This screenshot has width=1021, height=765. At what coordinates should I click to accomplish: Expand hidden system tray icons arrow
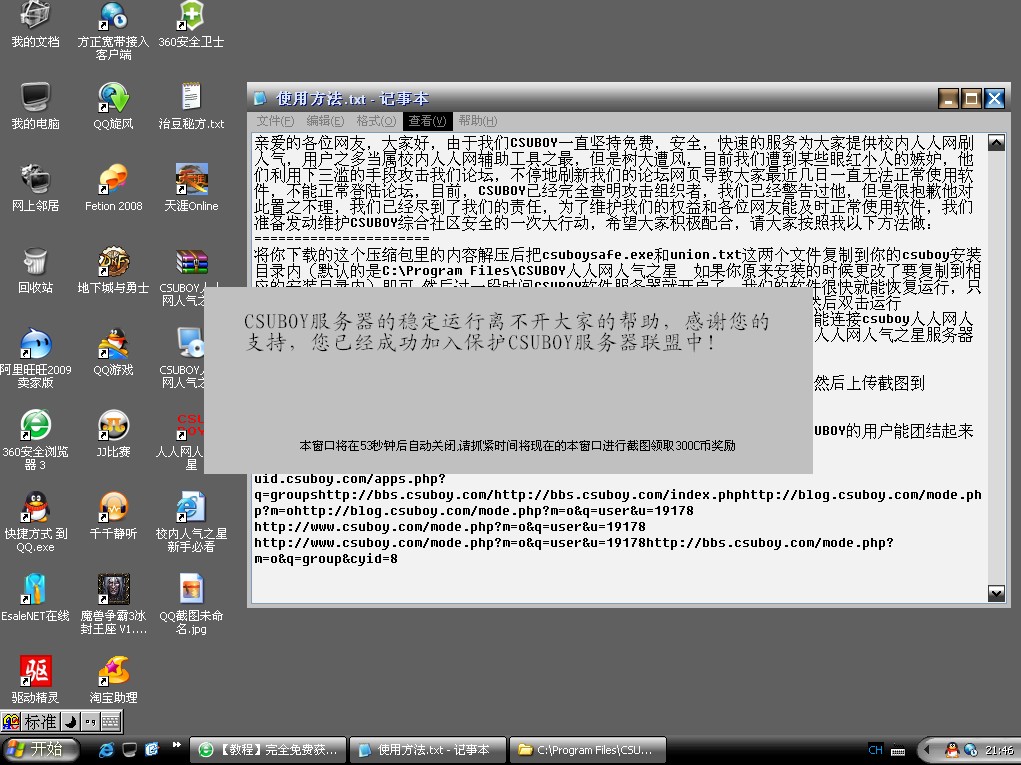click(927, 750)
